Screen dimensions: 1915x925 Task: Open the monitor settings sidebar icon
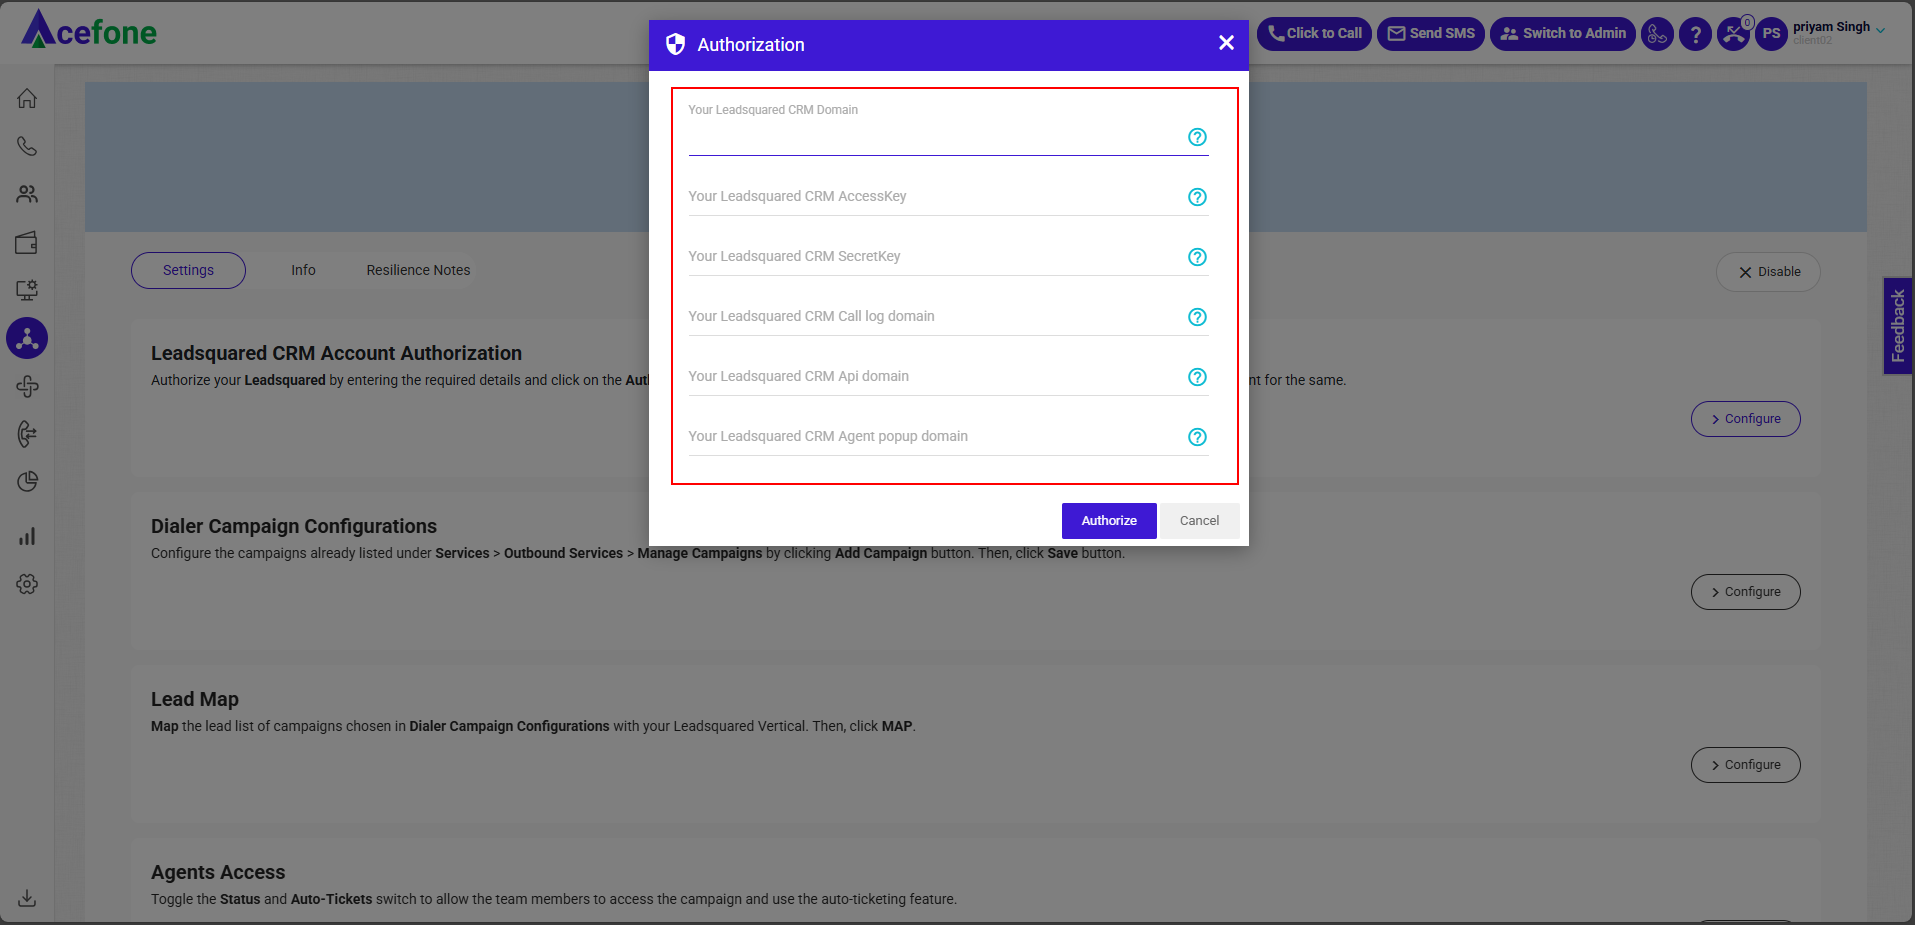[27, 290]
